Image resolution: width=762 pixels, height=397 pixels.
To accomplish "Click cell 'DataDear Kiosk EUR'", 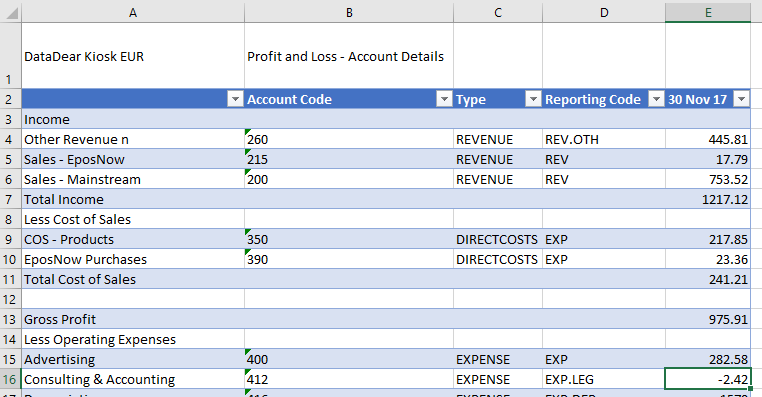I will [x=133, y=55].
